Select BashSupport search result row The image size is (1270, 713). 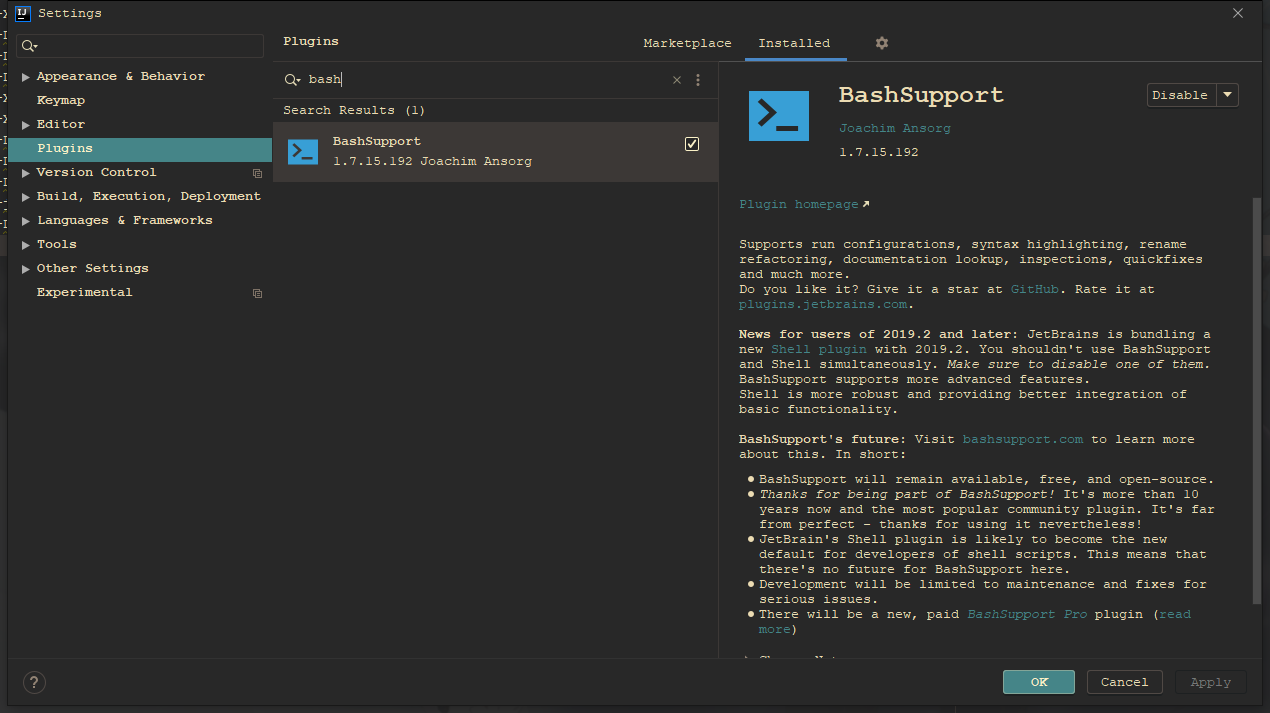[x=495, y=151]
